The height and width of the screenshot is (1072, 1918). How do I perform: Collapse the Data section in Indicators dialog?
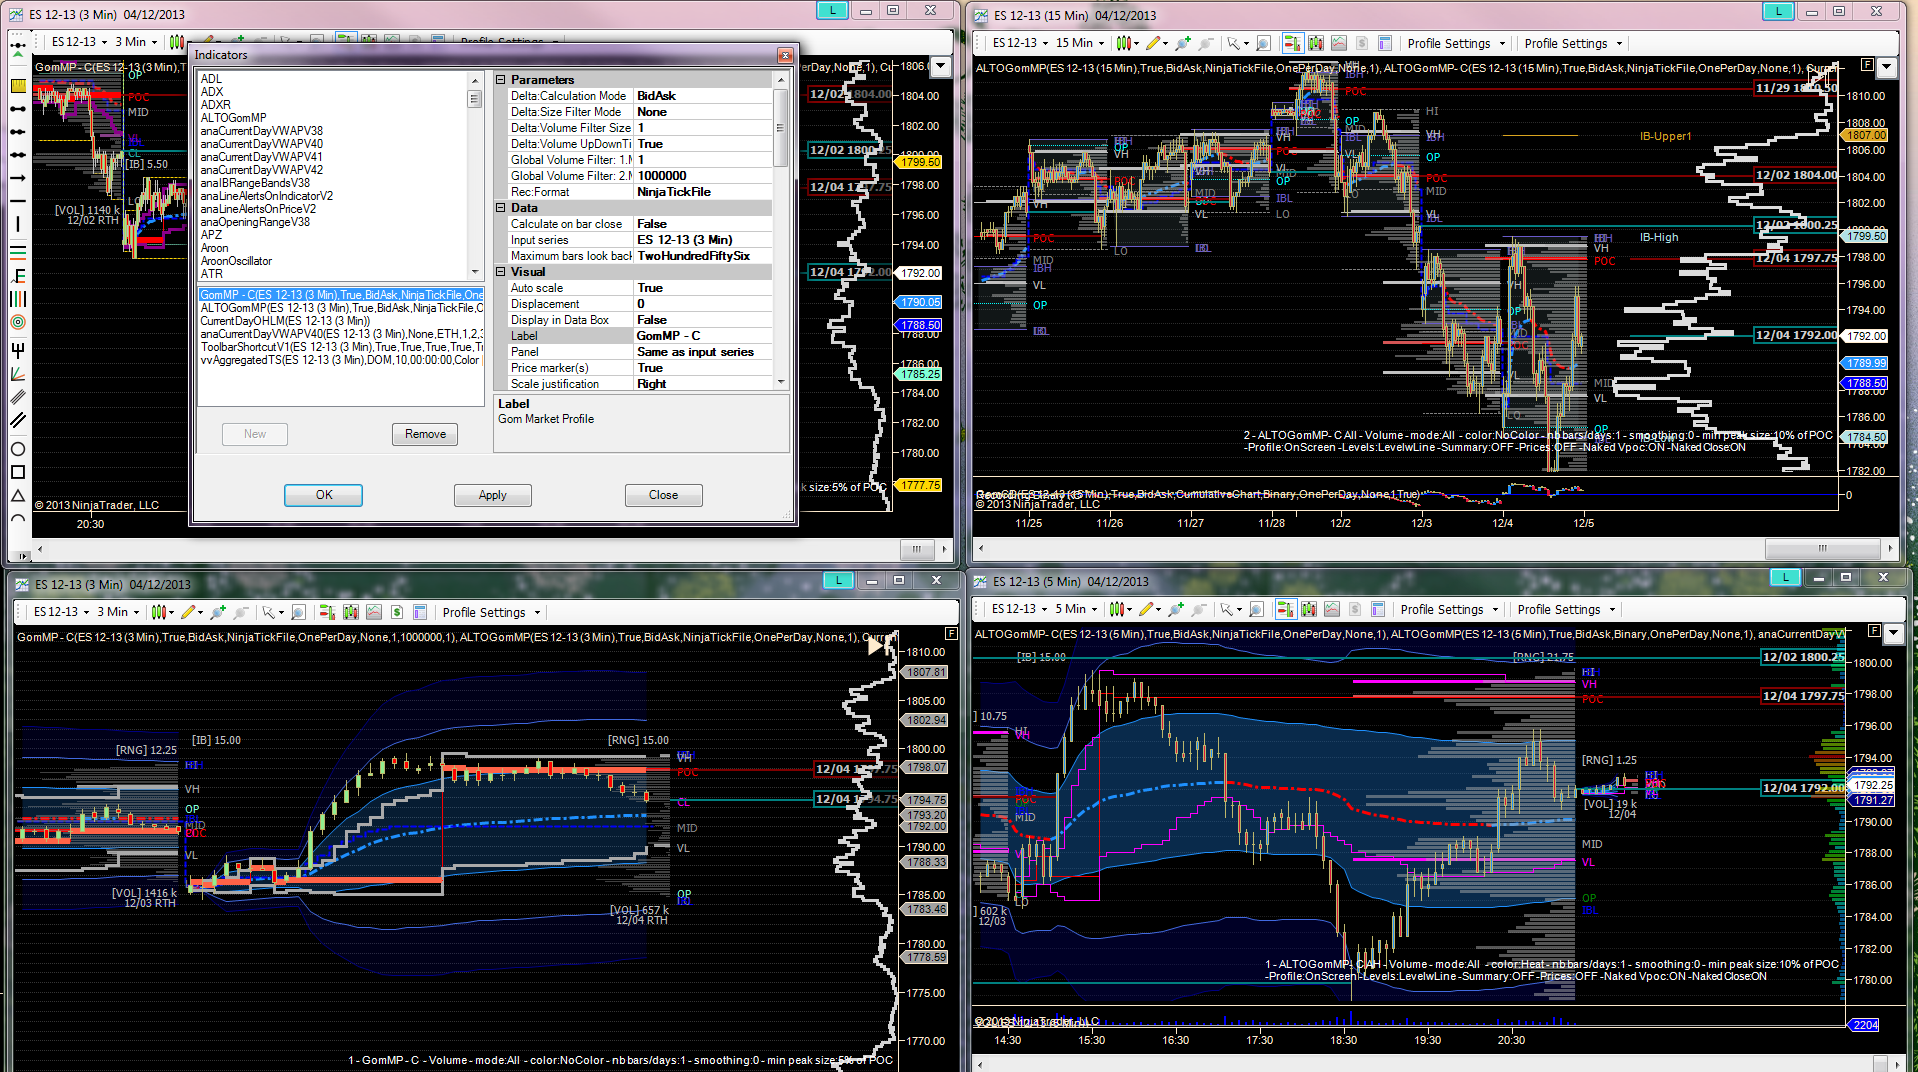click(x=501, y=208)
